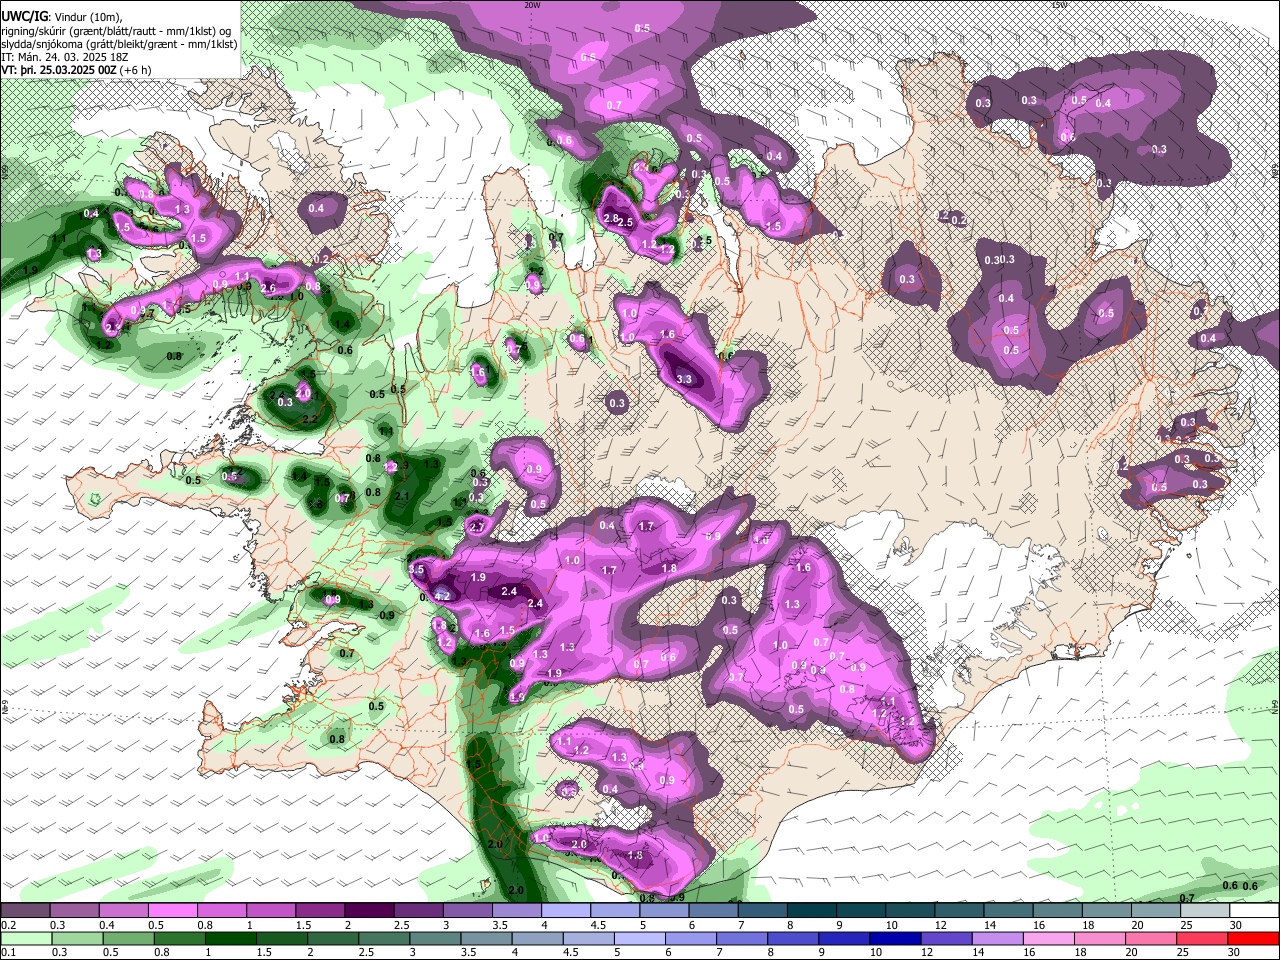1280x960 pixels.
Task: Click the 0.2 label on the snow scale
Action: point(8,925)
